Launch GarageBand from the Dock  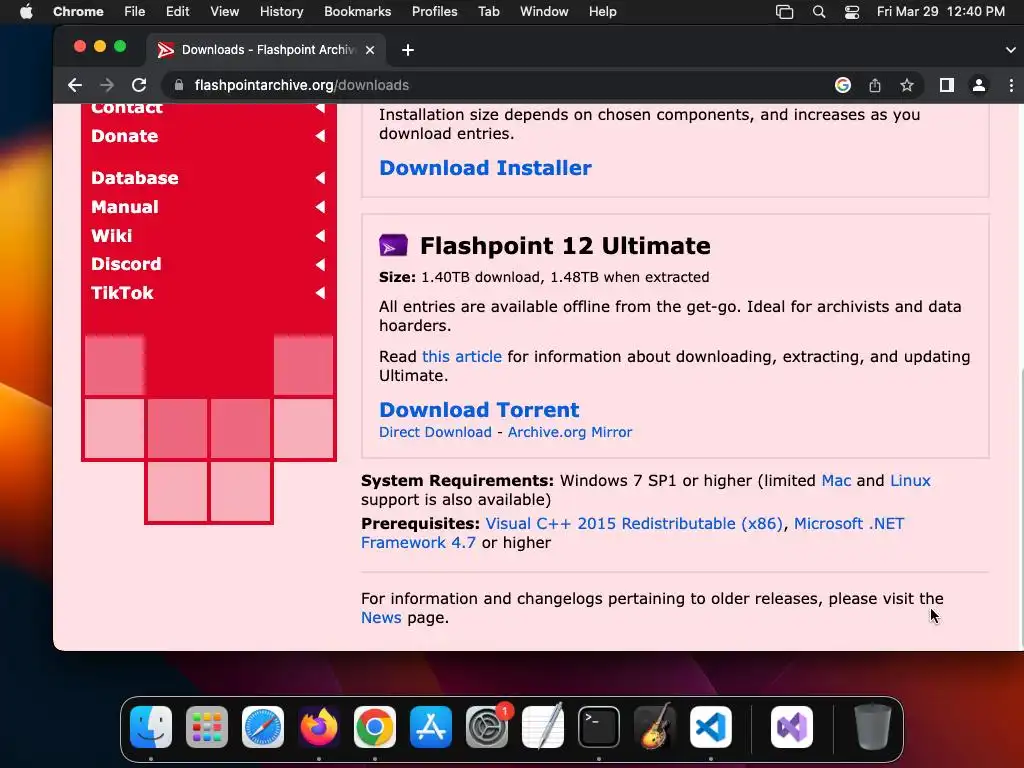click(x=655, y=726)
